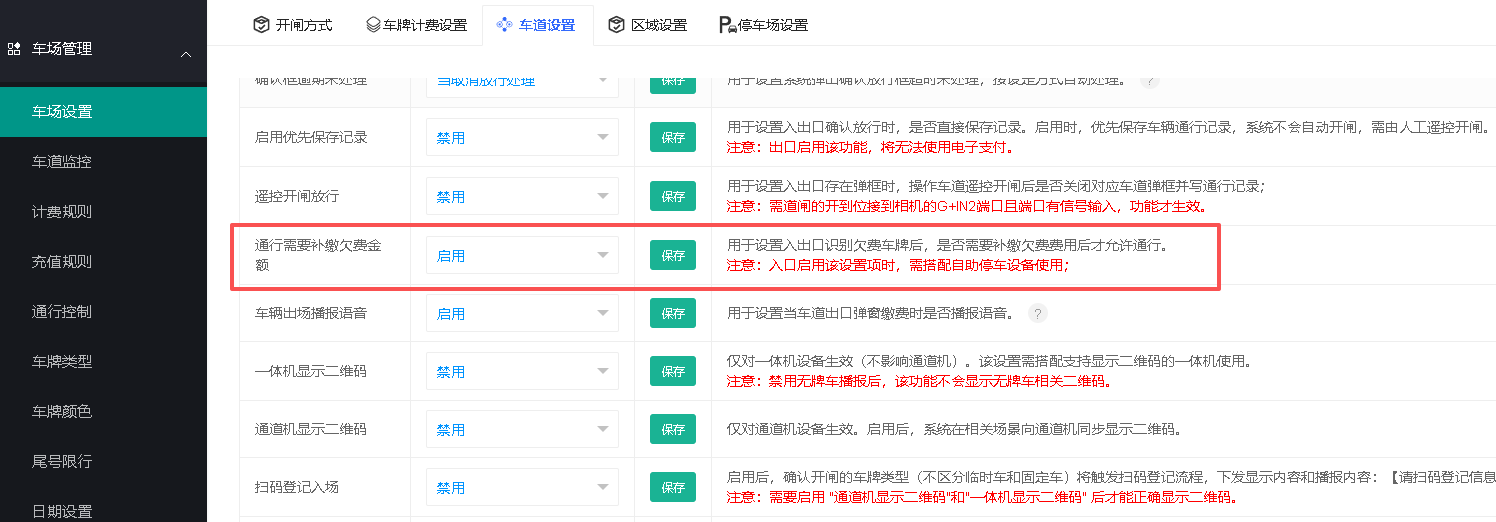Click the 车道设置 tab icon
Screen dimensions: 1496x522
505,24
